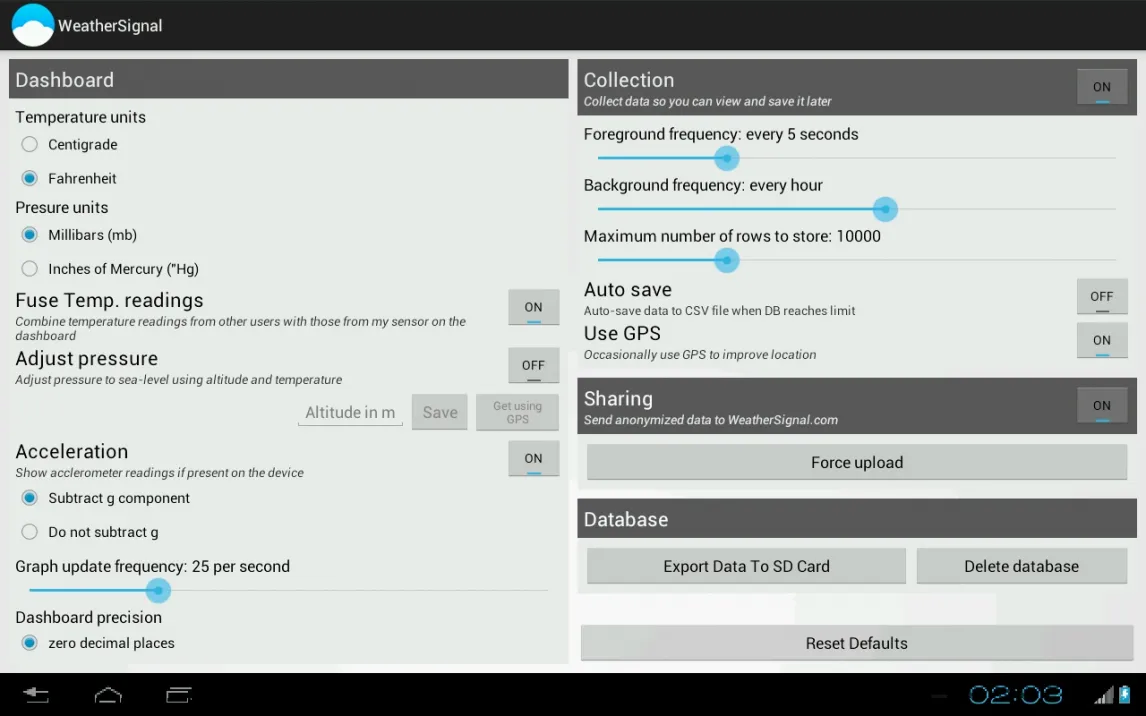Screen dimensions: 1146x716
Task: Open the recent apps navigation icon
Action: [x=179, y=695]
